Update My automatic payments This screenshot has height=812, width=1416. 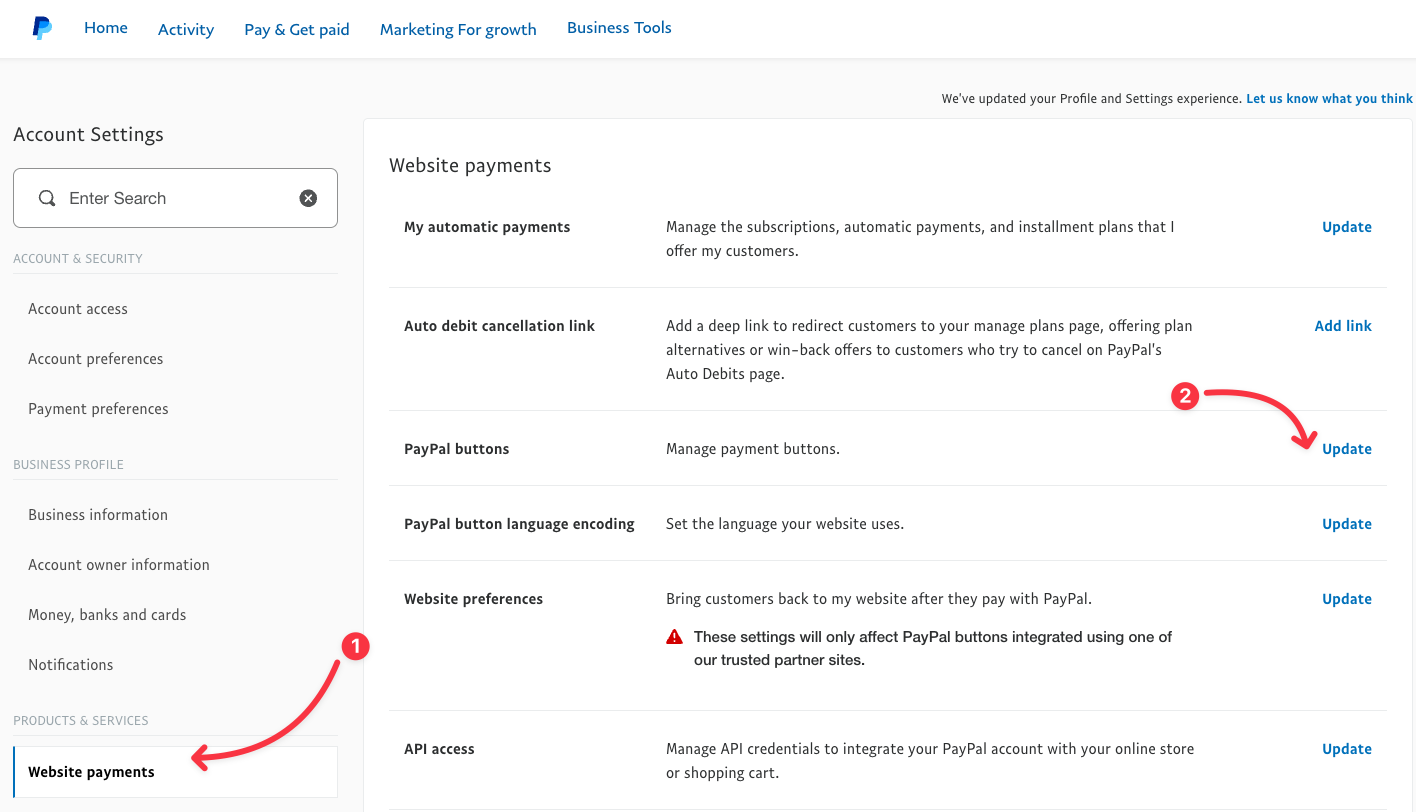pyautogui.click(x=1347, y=227)
